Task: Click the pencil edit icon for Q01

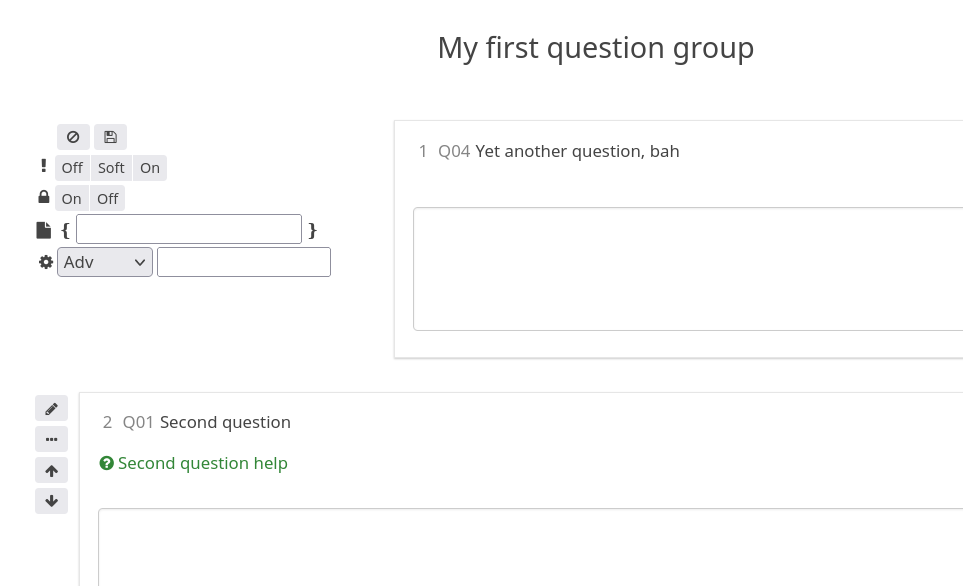Action: click(51, 408)
